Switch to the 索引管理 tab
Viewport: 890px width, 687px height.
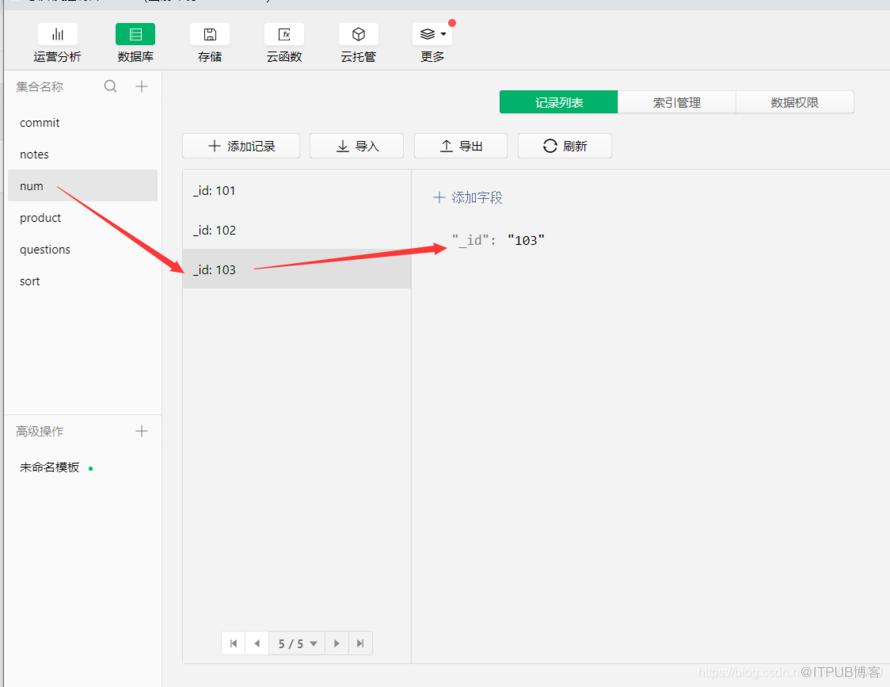coord(677,102)
